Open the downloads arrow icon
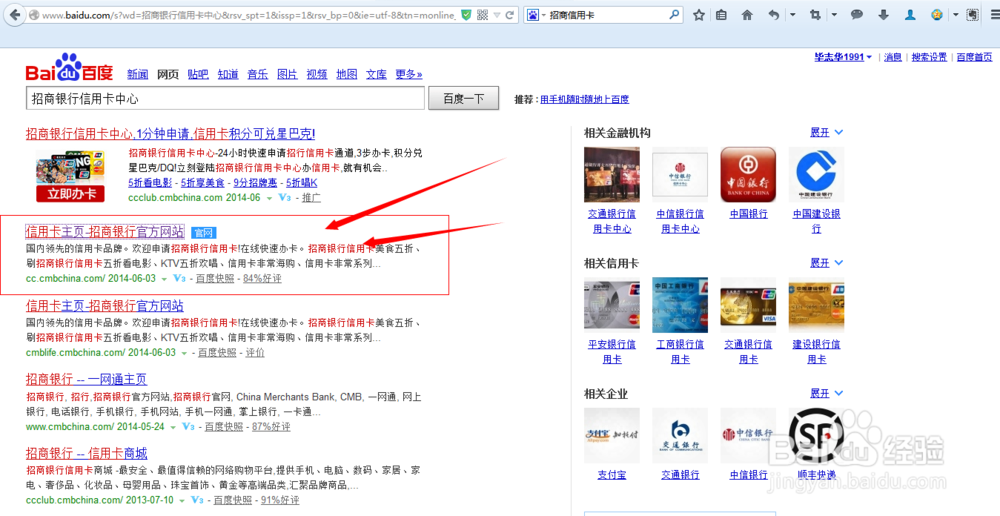Viewport: 1000px width, 516px height. (x=884, y=15)
